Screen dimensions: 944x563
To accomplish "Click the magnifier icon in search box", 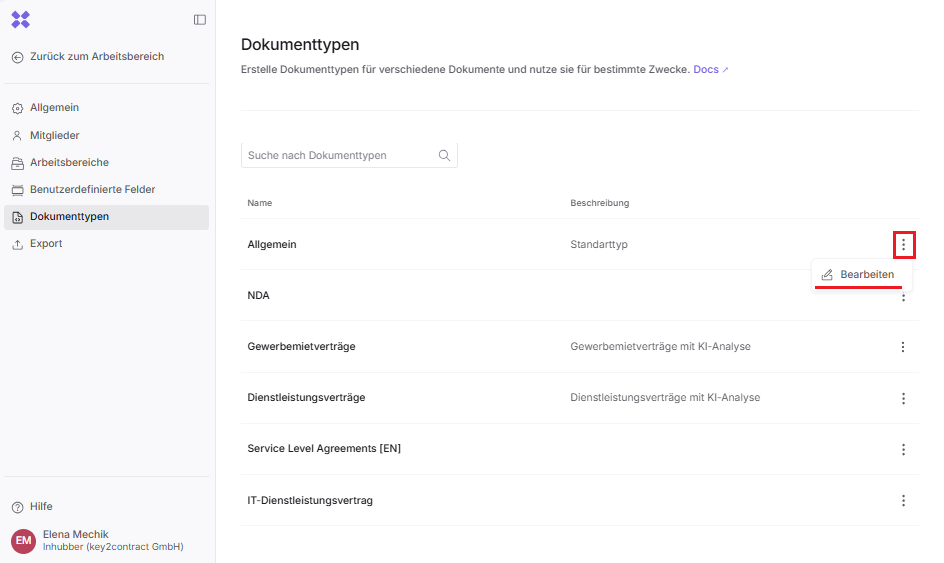I will 444,156.
